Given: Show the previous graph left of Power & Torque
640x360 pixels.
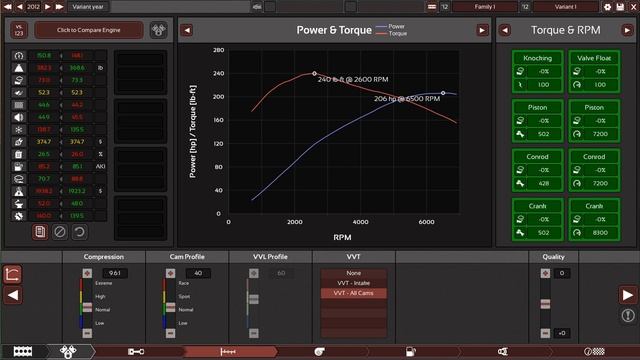Looking at the screenshot, I should click(x=187, y=30).
